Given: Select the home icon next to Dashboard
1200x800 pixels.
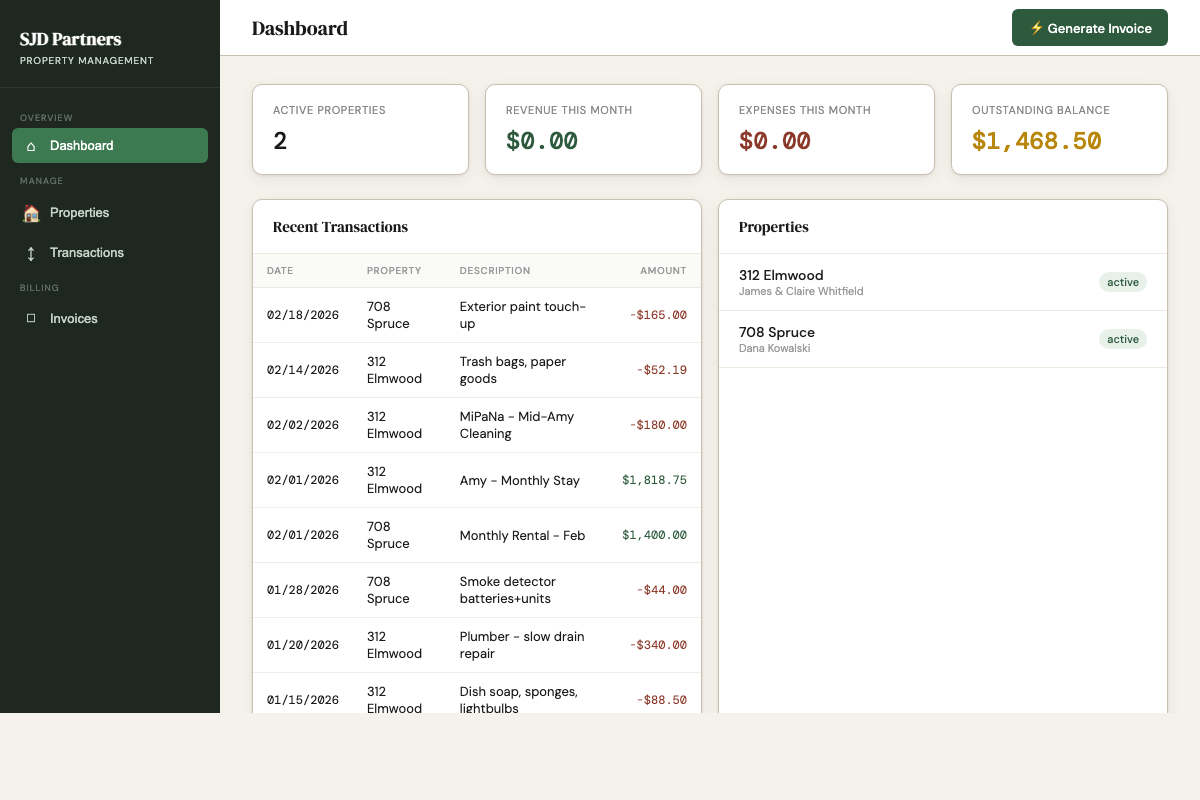Looking at the screenshot, I should point(33,145).
